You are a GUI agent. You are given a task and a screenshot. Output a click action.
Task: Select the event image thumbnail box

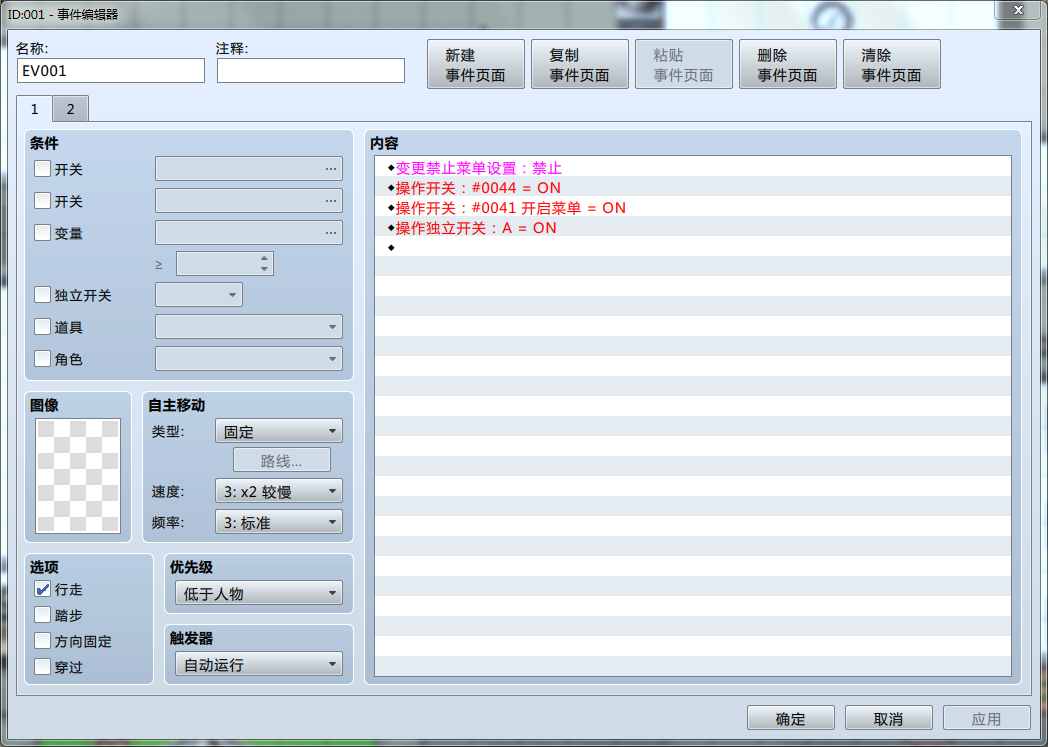coord(78,476)
